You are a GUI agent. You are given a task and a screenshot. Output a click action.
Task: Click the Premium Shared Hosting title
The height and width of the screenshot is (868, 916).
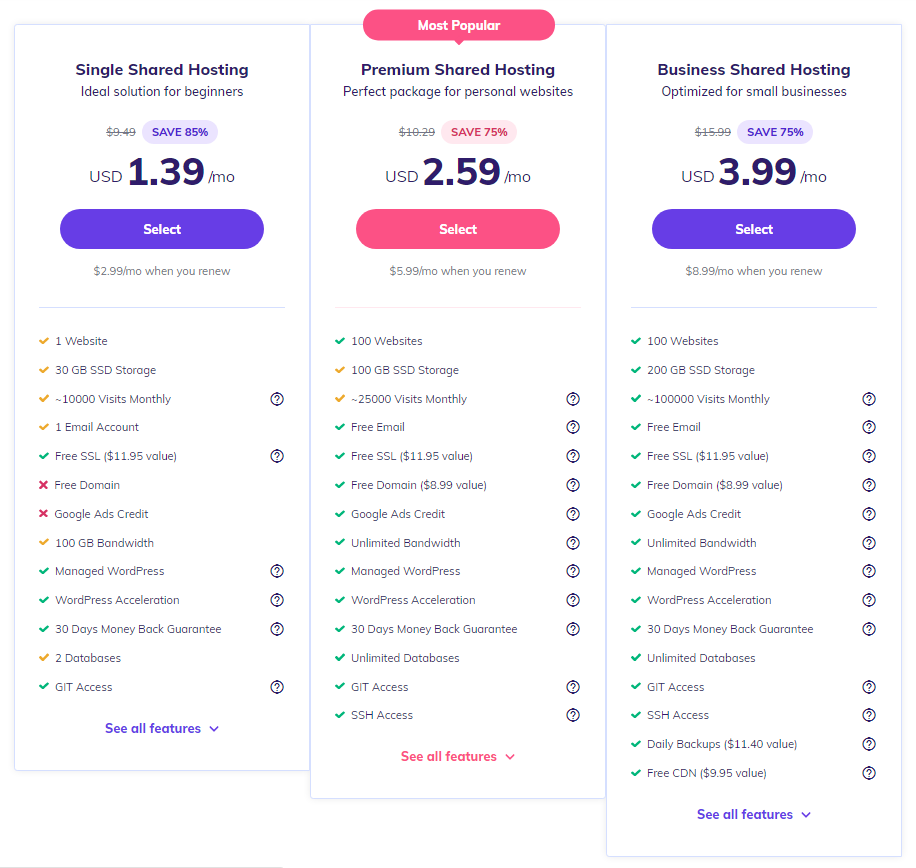(458, 70)
